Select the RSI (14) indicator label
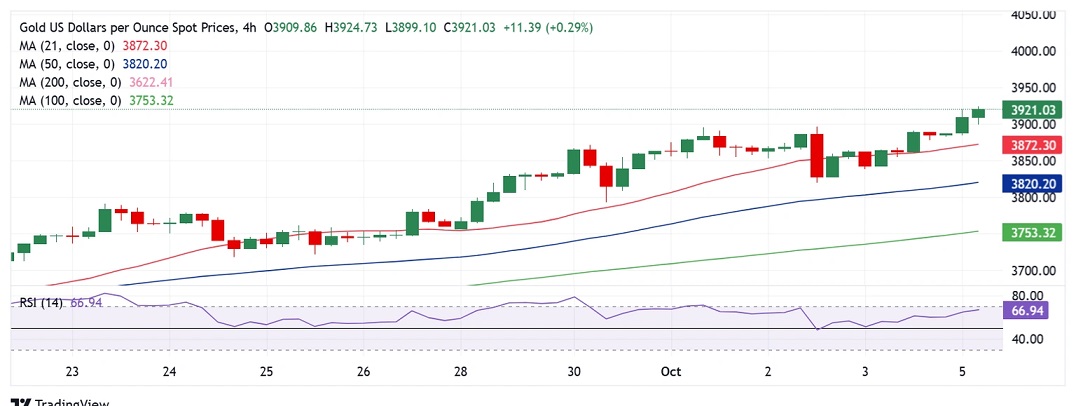 click(41, 302)
